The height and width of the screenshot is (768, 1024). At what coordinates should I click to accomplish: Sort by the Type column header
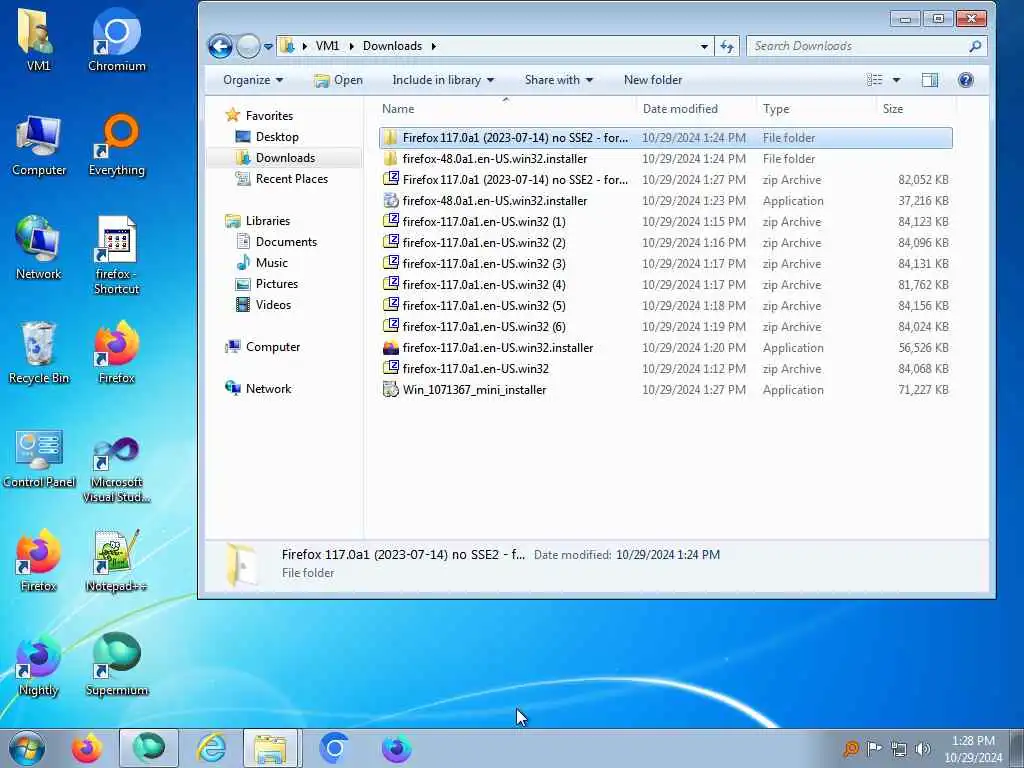point(816,109)
